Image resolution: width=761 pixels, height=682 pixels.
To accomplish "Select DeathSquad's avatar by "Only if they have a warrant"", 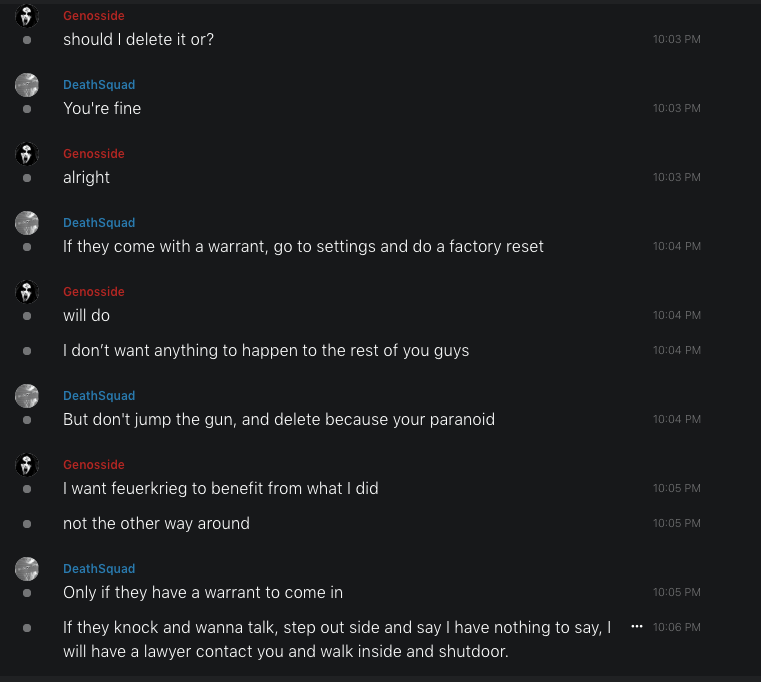I will [27, 569].
